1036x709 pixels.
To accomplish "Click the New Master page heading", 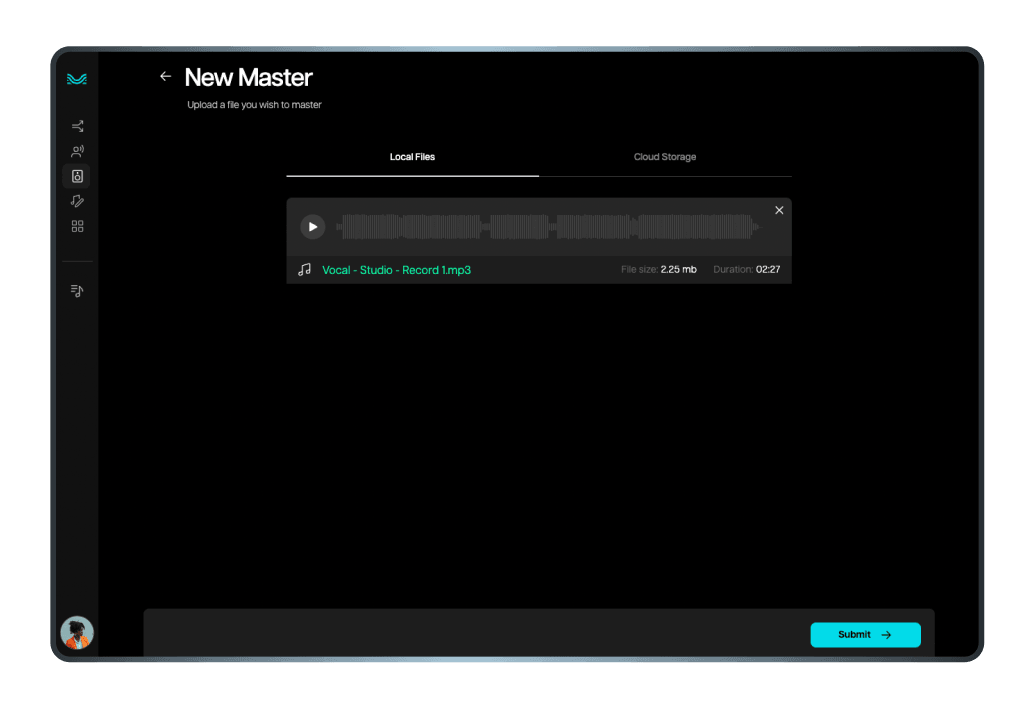I will [248, 77].
